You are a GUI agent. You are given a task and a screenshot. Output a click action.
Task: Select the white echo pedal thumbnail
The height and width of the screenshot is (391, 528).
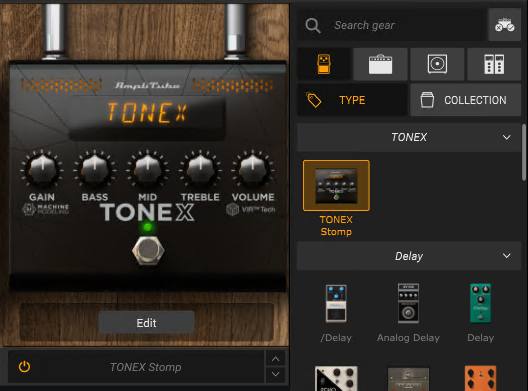pyautogui.click(x=336, y=378)
